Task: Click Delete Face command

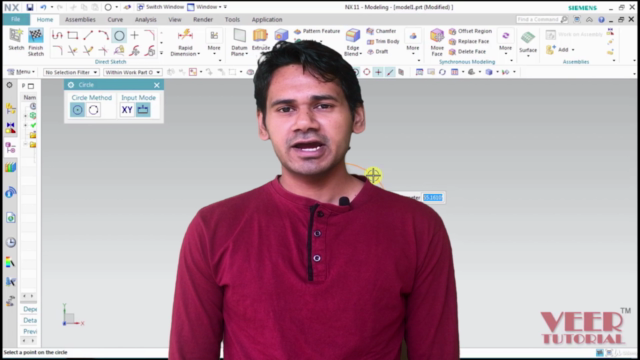Action: click(467, 51)
